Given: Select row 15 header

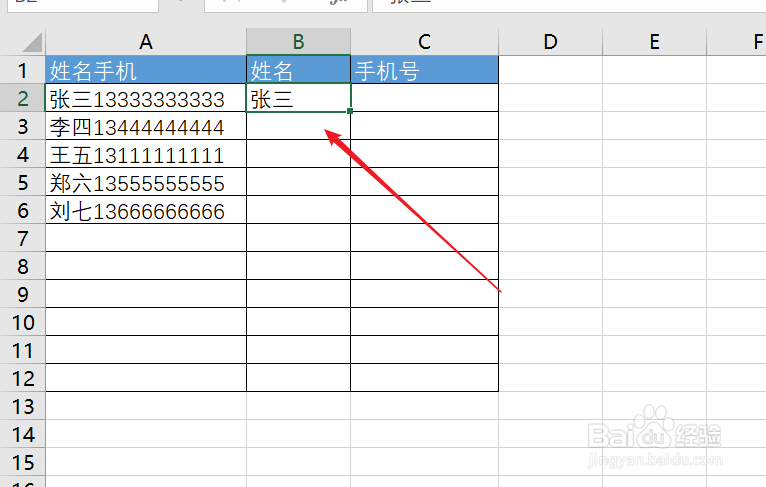Looking at the screenshot, I should pos(22,462).
